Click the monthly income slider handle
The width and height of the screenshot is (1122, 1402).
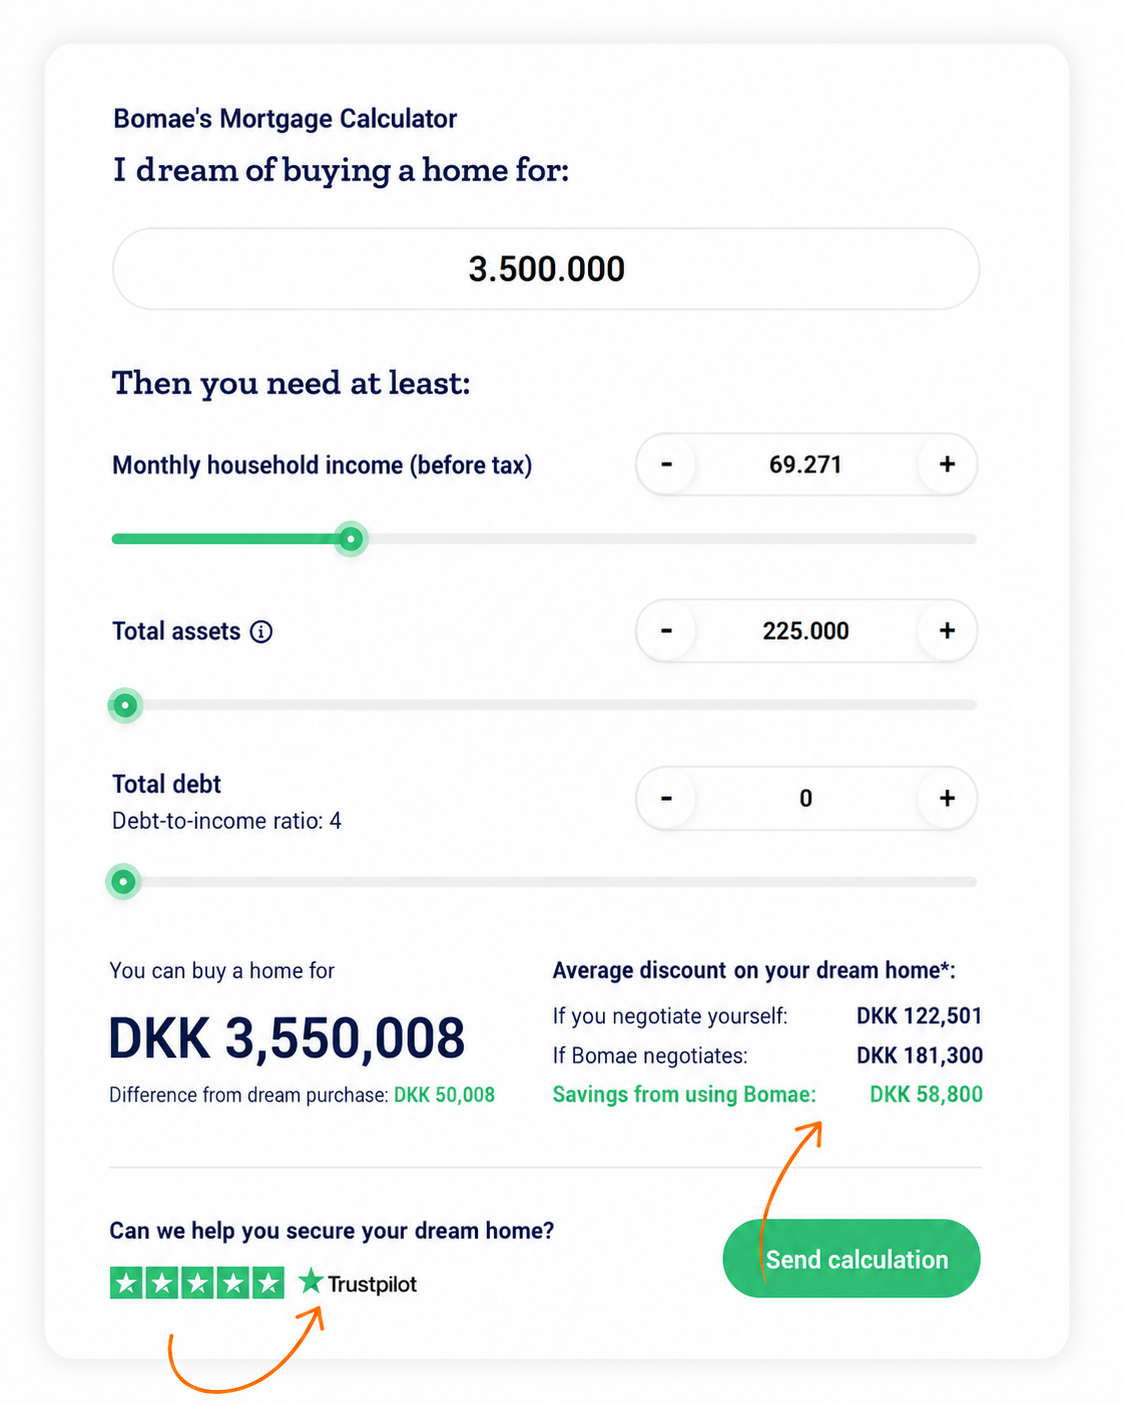tap(351, 539)
